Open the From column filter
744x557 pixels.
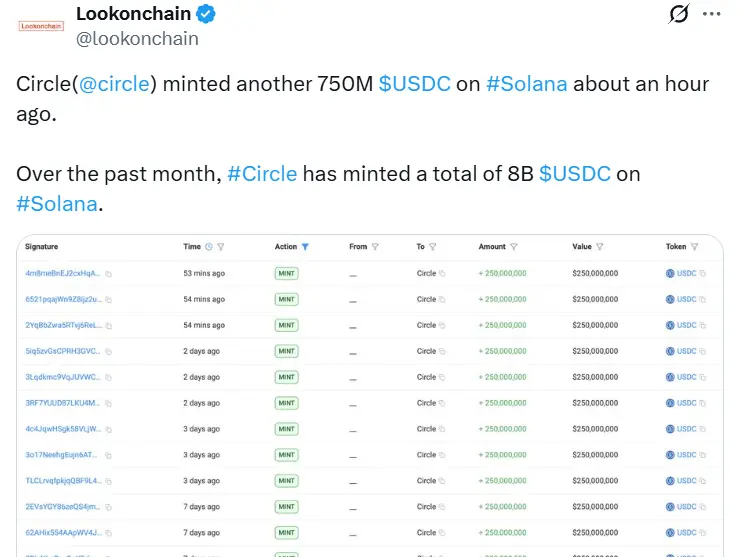(x=375, y=247)
